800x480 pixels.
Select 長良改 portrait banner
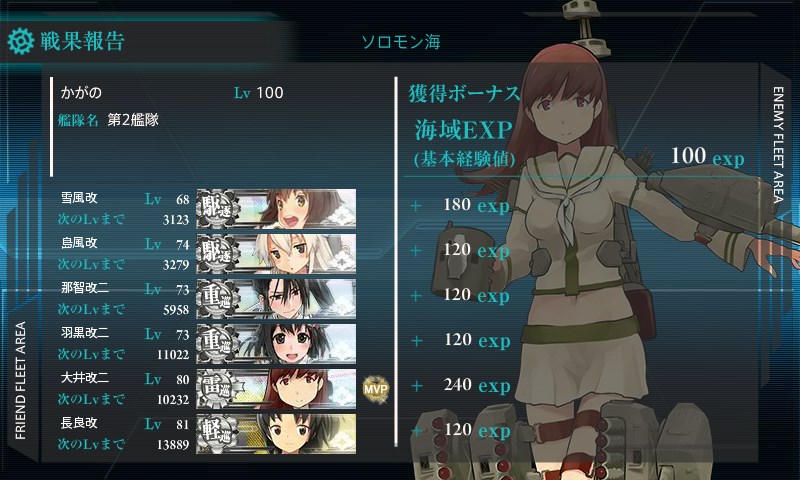click(277, 433)
